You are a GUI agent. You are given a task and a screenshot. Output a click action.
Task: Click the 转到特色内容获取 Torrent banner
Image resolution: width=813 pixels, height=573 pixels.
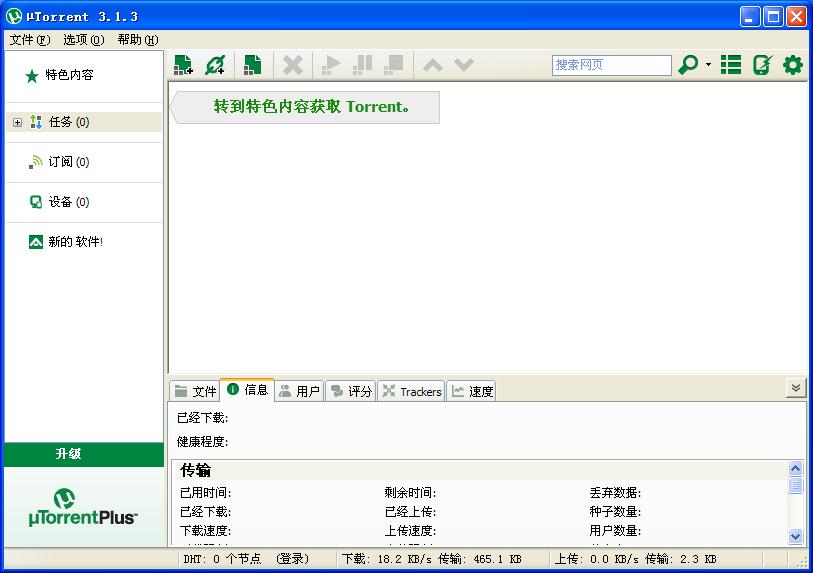tap(306, 107)
